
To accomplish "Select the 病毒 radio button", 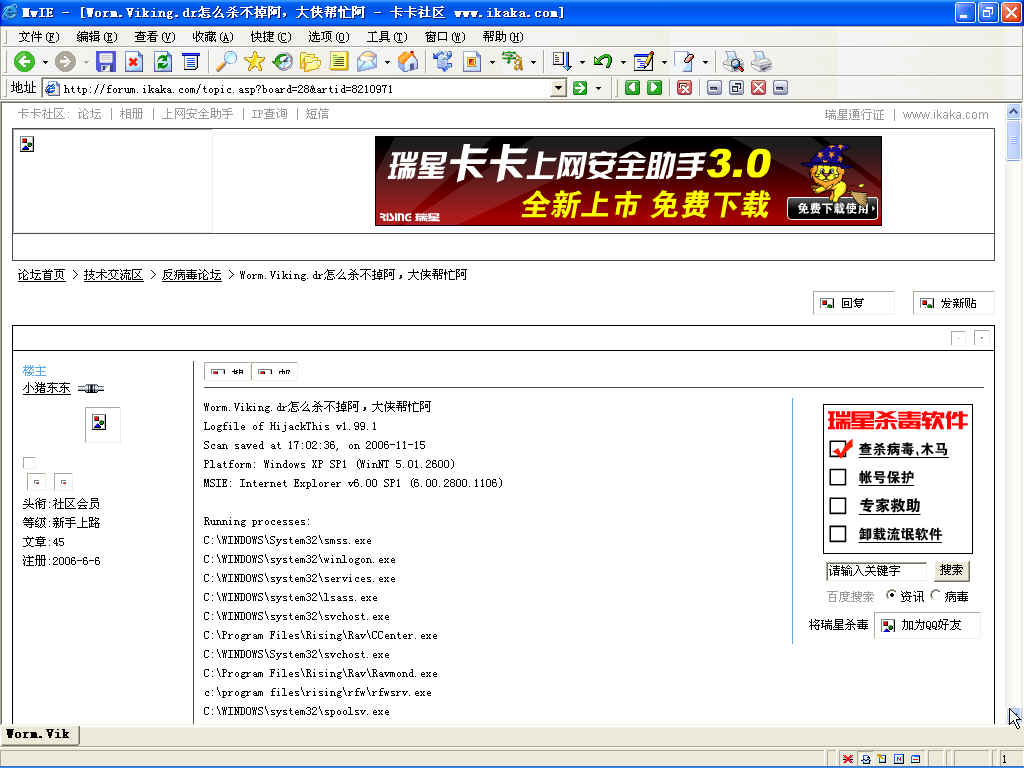I will 935,596.
